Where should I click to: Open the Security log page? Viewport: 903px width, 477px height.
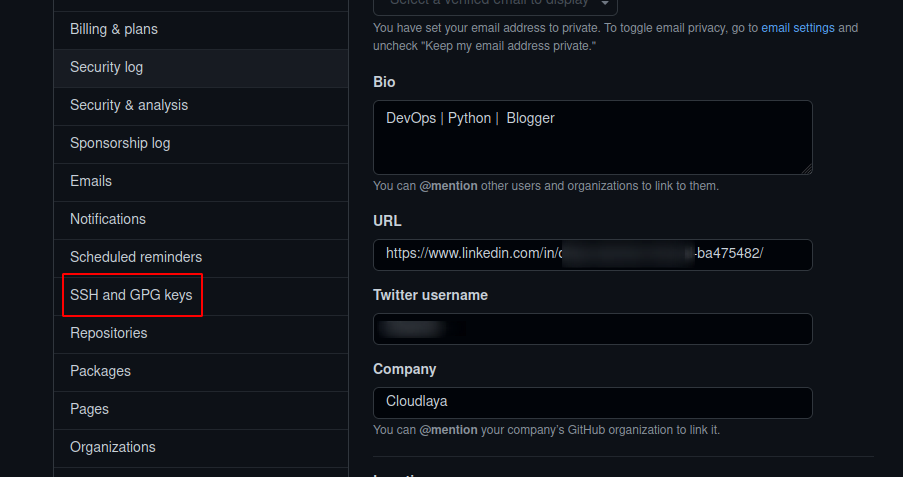(x=200, y=68)
